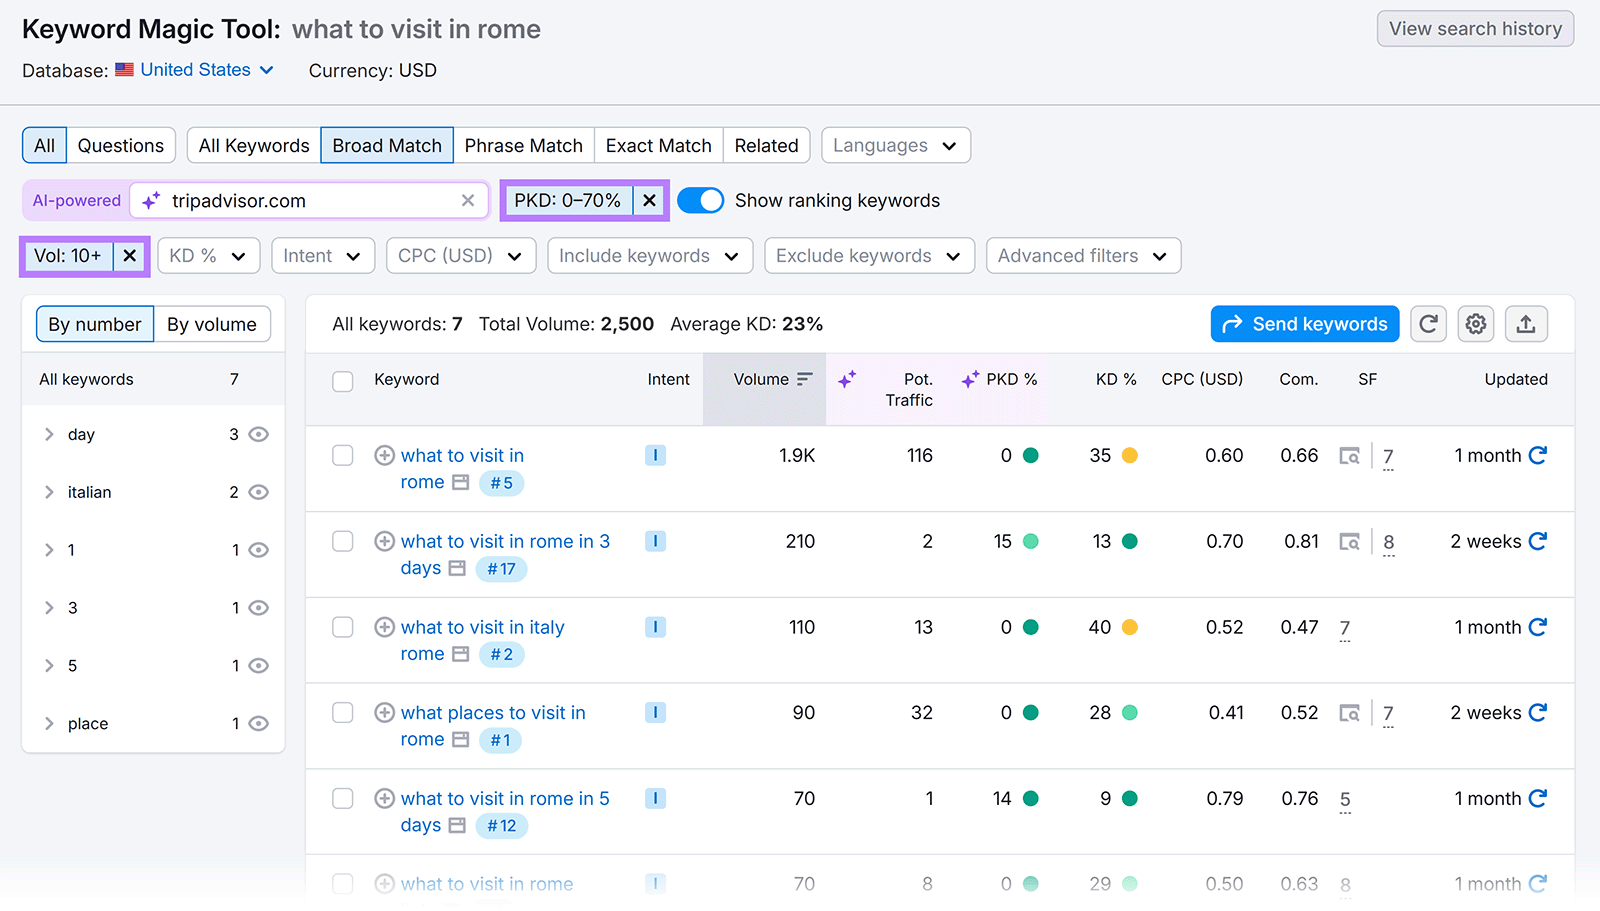Screen dimensions: 1600x911
Task: Click the refresh metrics icon beside Send keywords
Action: click(1428, 323)
